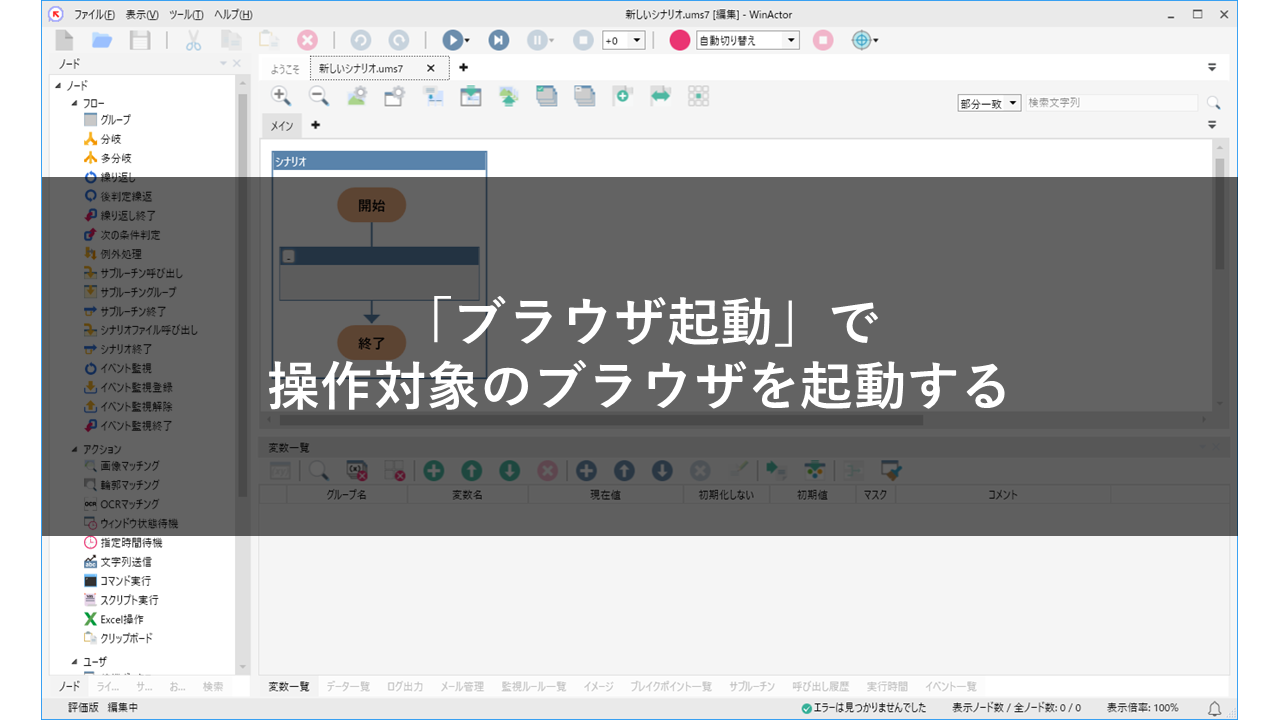This screenshot has width=1280, height=720.
Task: Open a scenario file with the folder icon
Action: (102, 40)
